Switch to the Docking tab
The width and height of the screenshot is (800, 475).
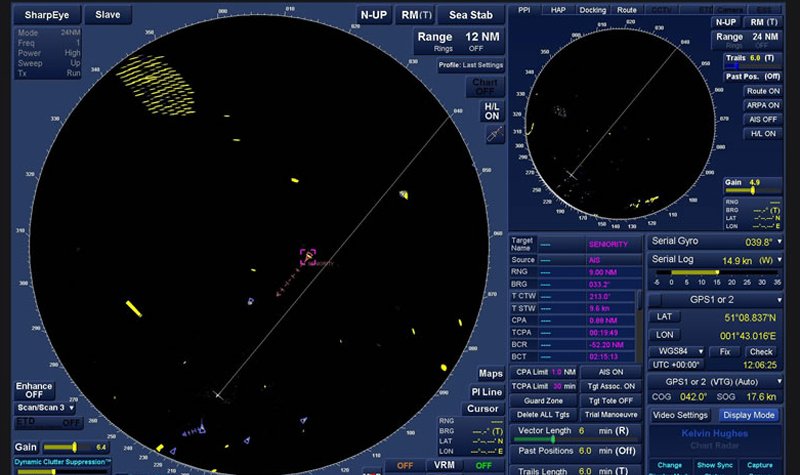592,10
